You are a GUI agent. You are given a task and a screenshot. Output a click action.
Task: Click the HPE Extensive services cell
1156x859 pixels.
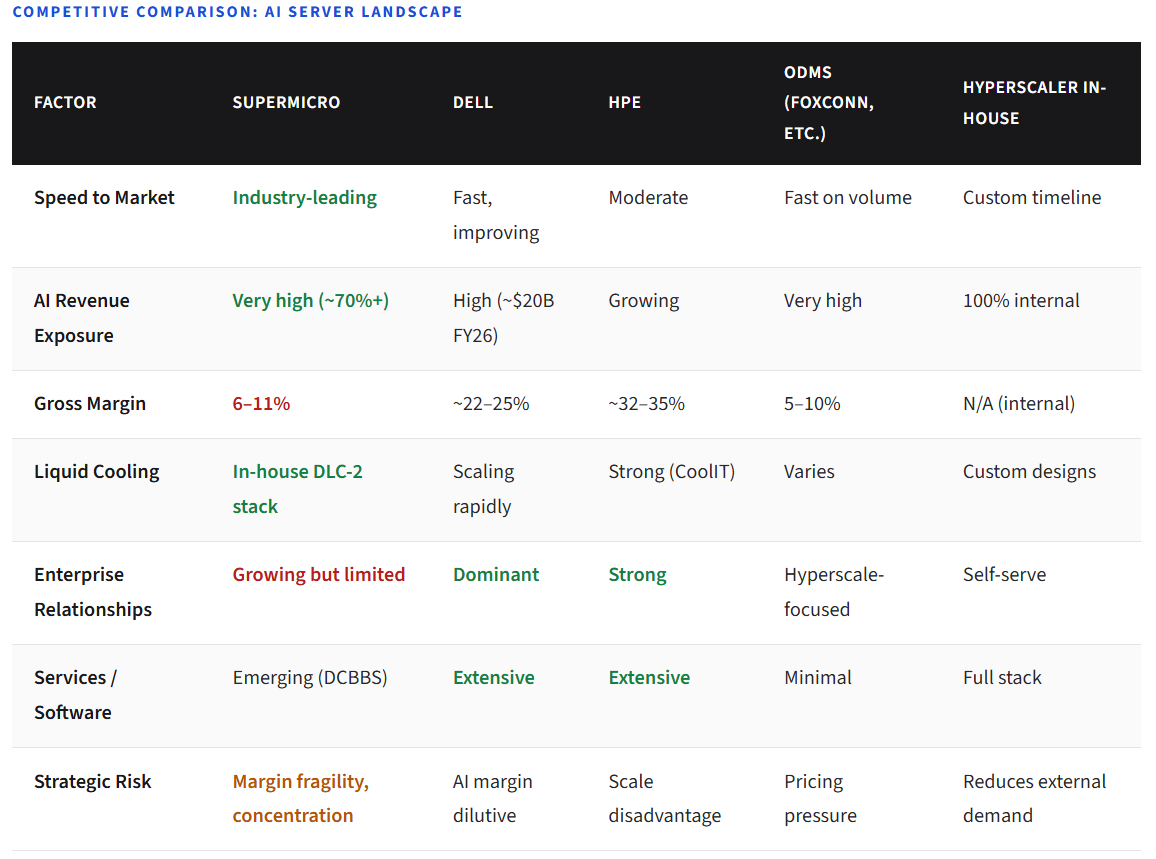[x=649, y=678]
